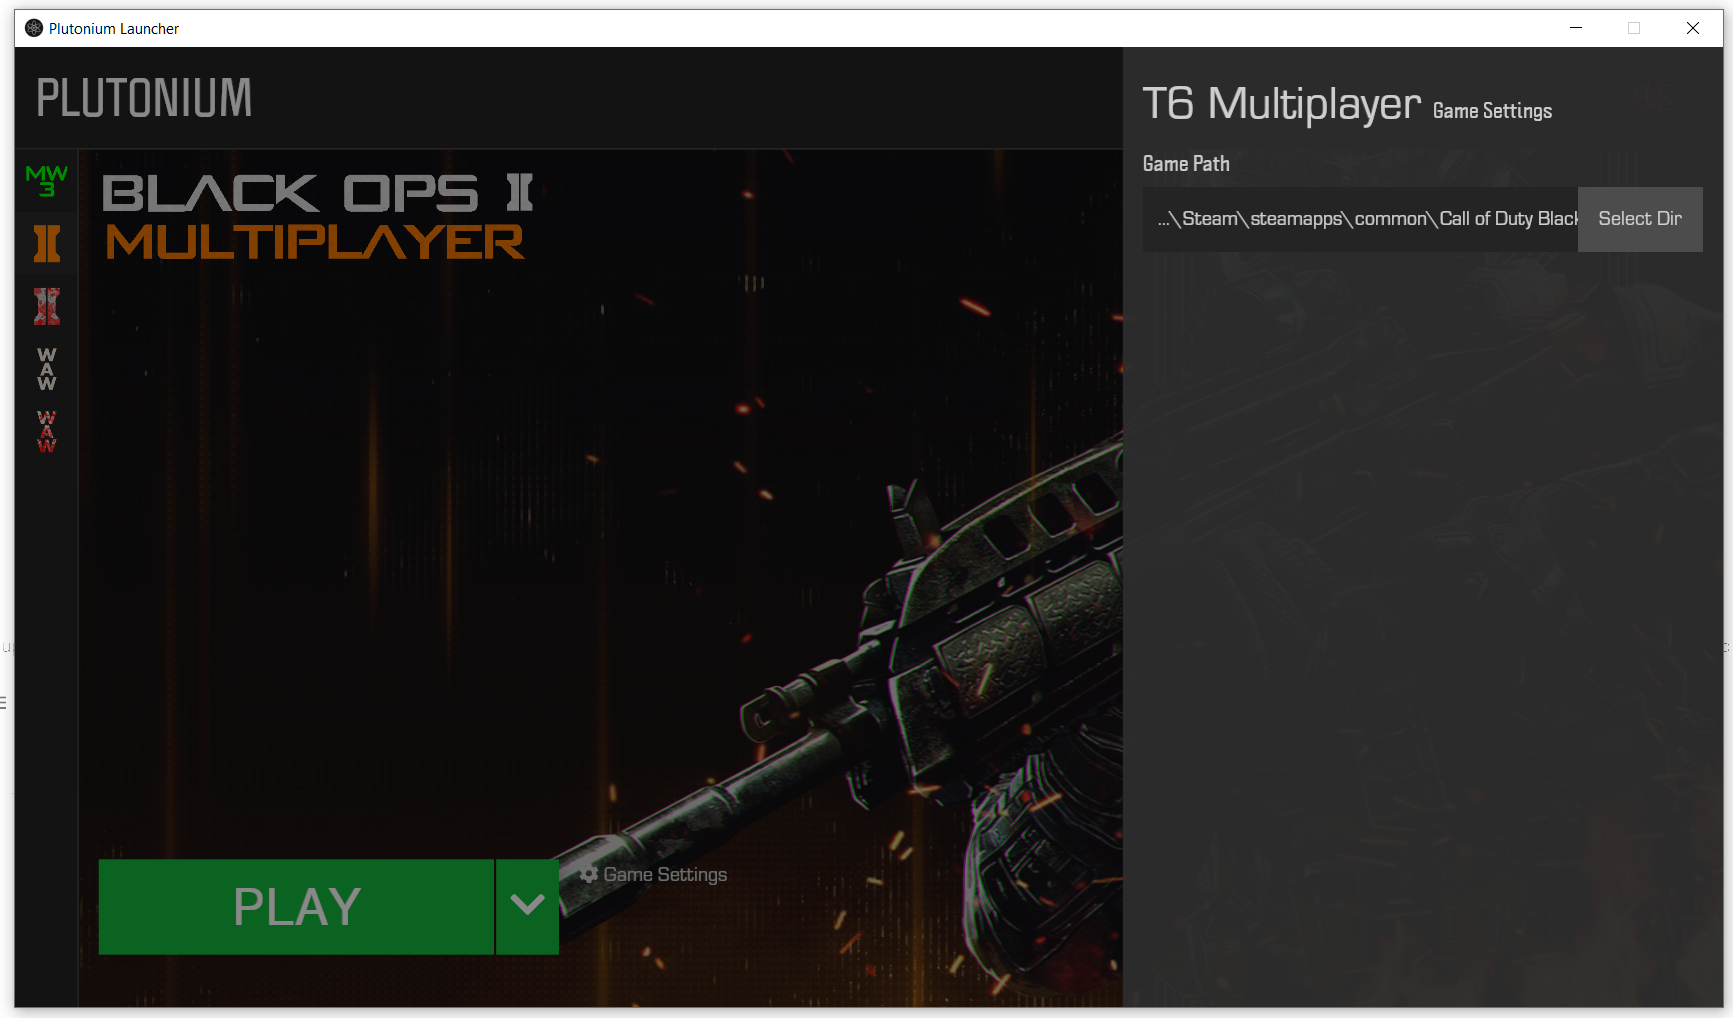Minimize the Plutonium Launcher window
The height and width of the screenshot is (1018, 1733).
1576,28
